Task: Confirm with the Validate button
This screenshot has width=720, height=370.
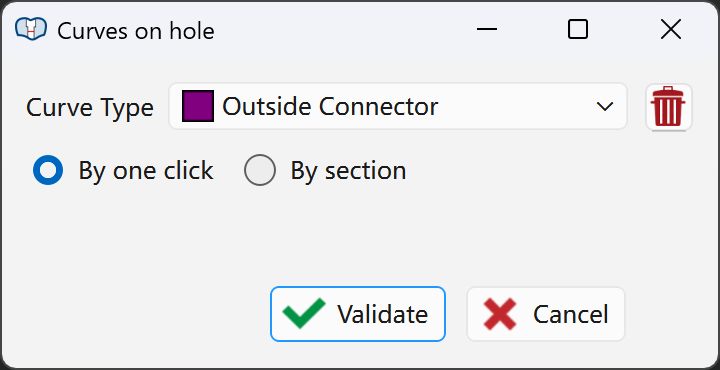Action: coord(358,314)
